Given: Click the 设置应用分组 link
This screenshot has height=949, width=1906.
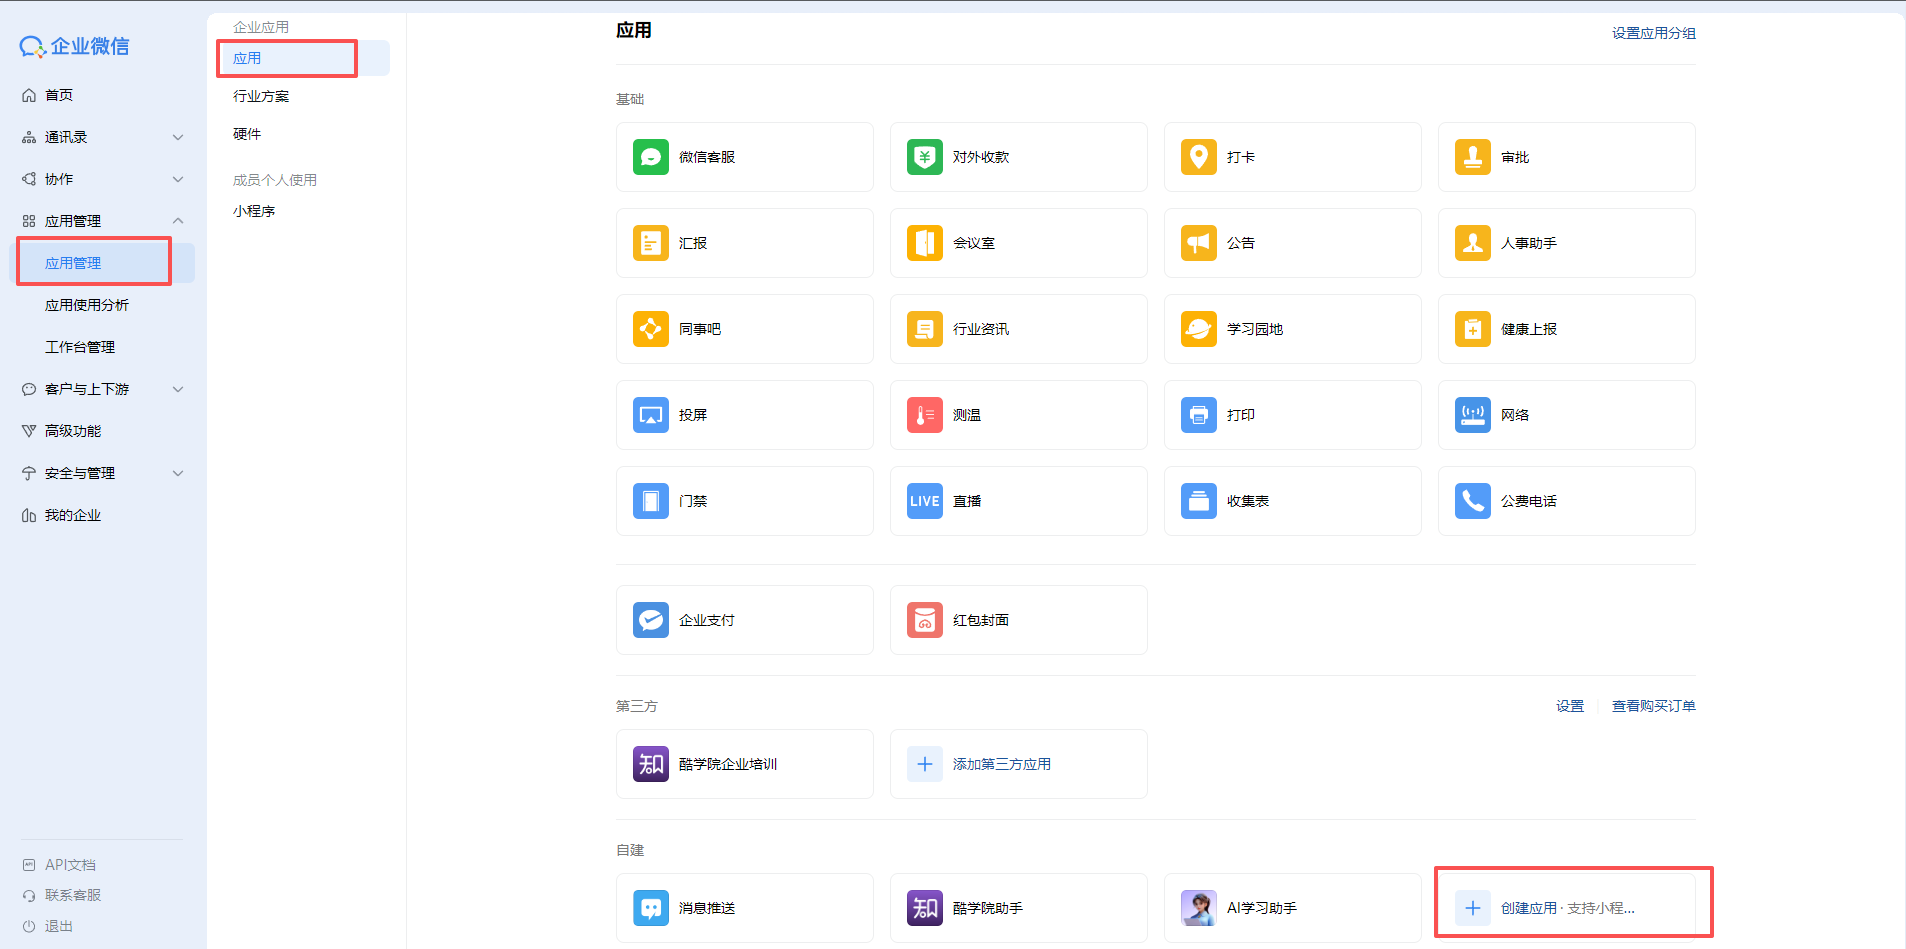Looking at the screenshot, I should pyautogui.click(x=1654, y=33).
